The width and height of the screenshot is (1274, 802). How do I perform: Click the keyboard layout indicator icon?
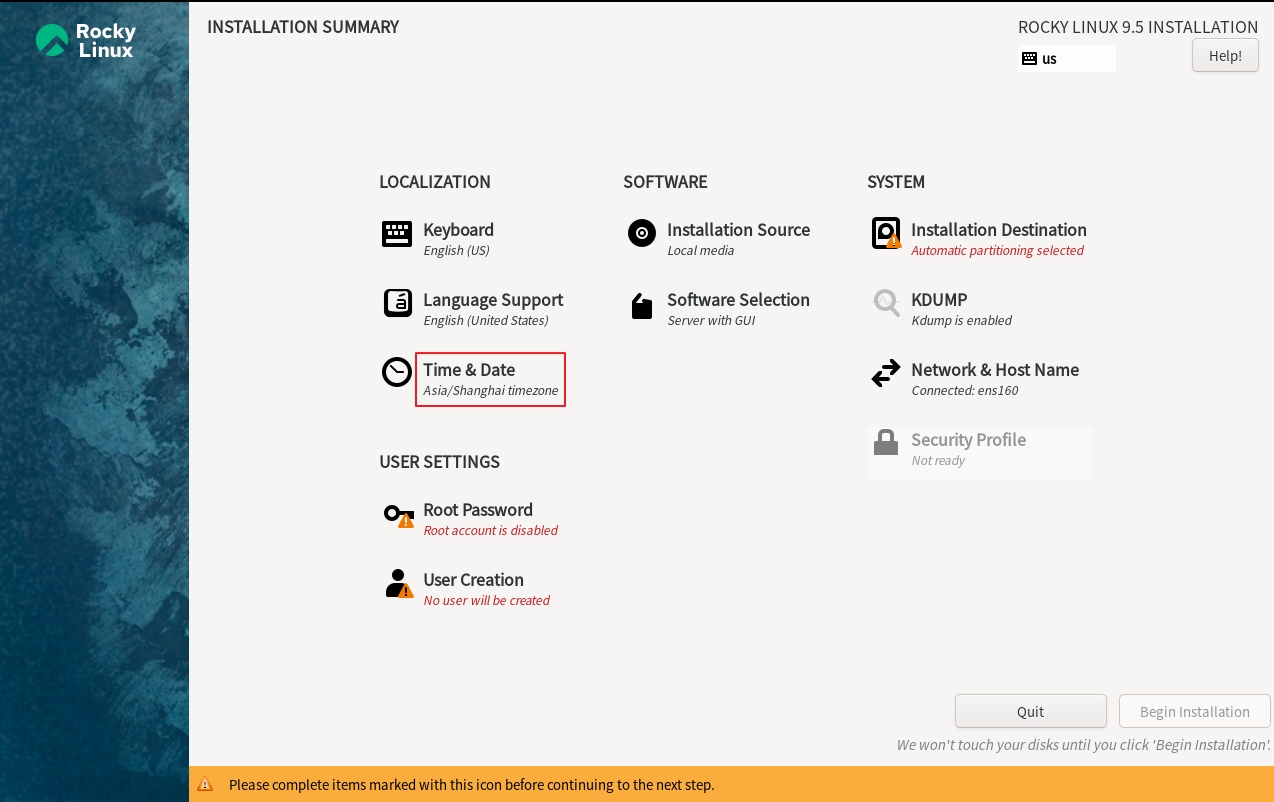pyautogui.click(x=1029, y=58)
